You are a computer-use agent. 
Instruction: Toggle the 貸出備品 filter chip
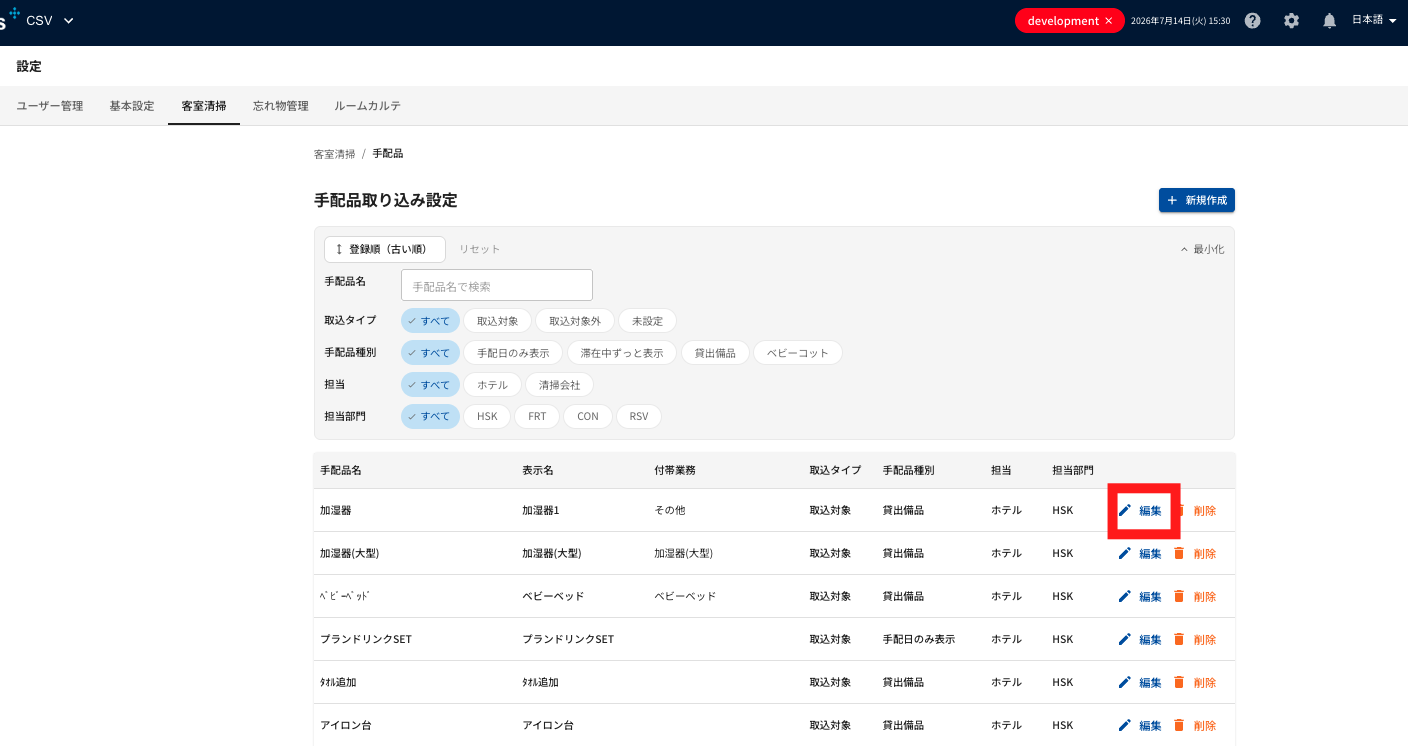pos(715,353)
